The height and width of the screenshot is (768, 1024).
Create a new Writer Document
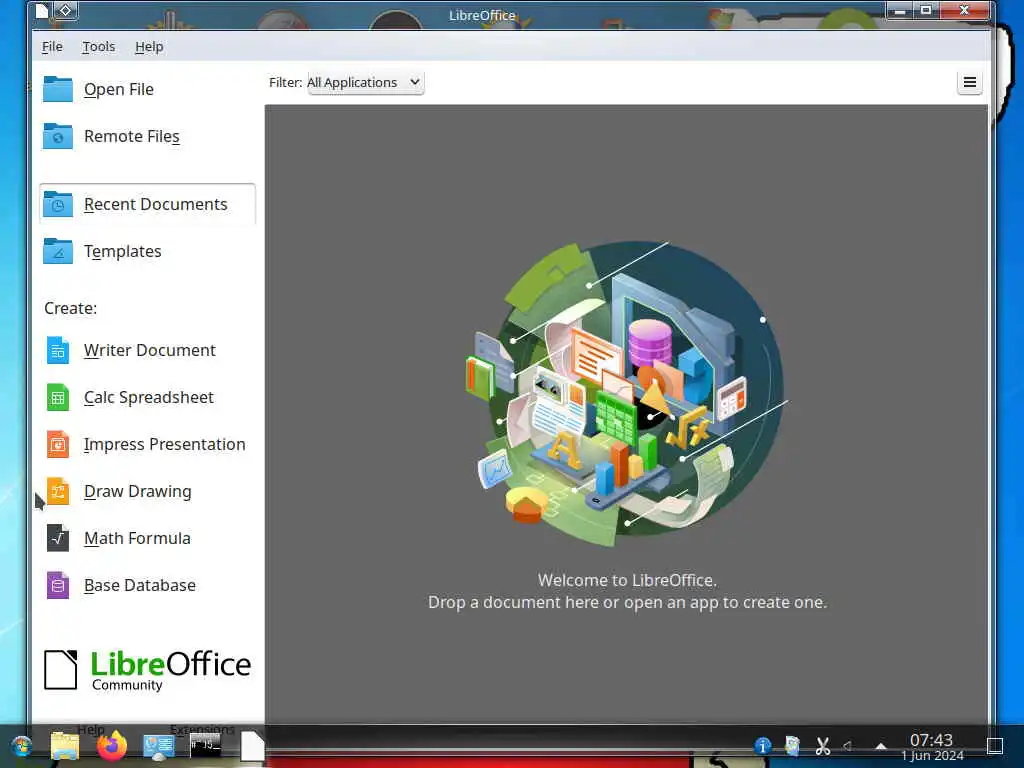[150, 350]
